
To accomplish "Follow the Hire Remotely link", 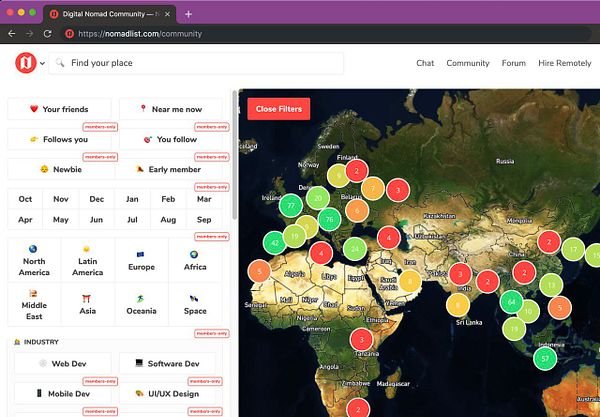I will 565,63.
